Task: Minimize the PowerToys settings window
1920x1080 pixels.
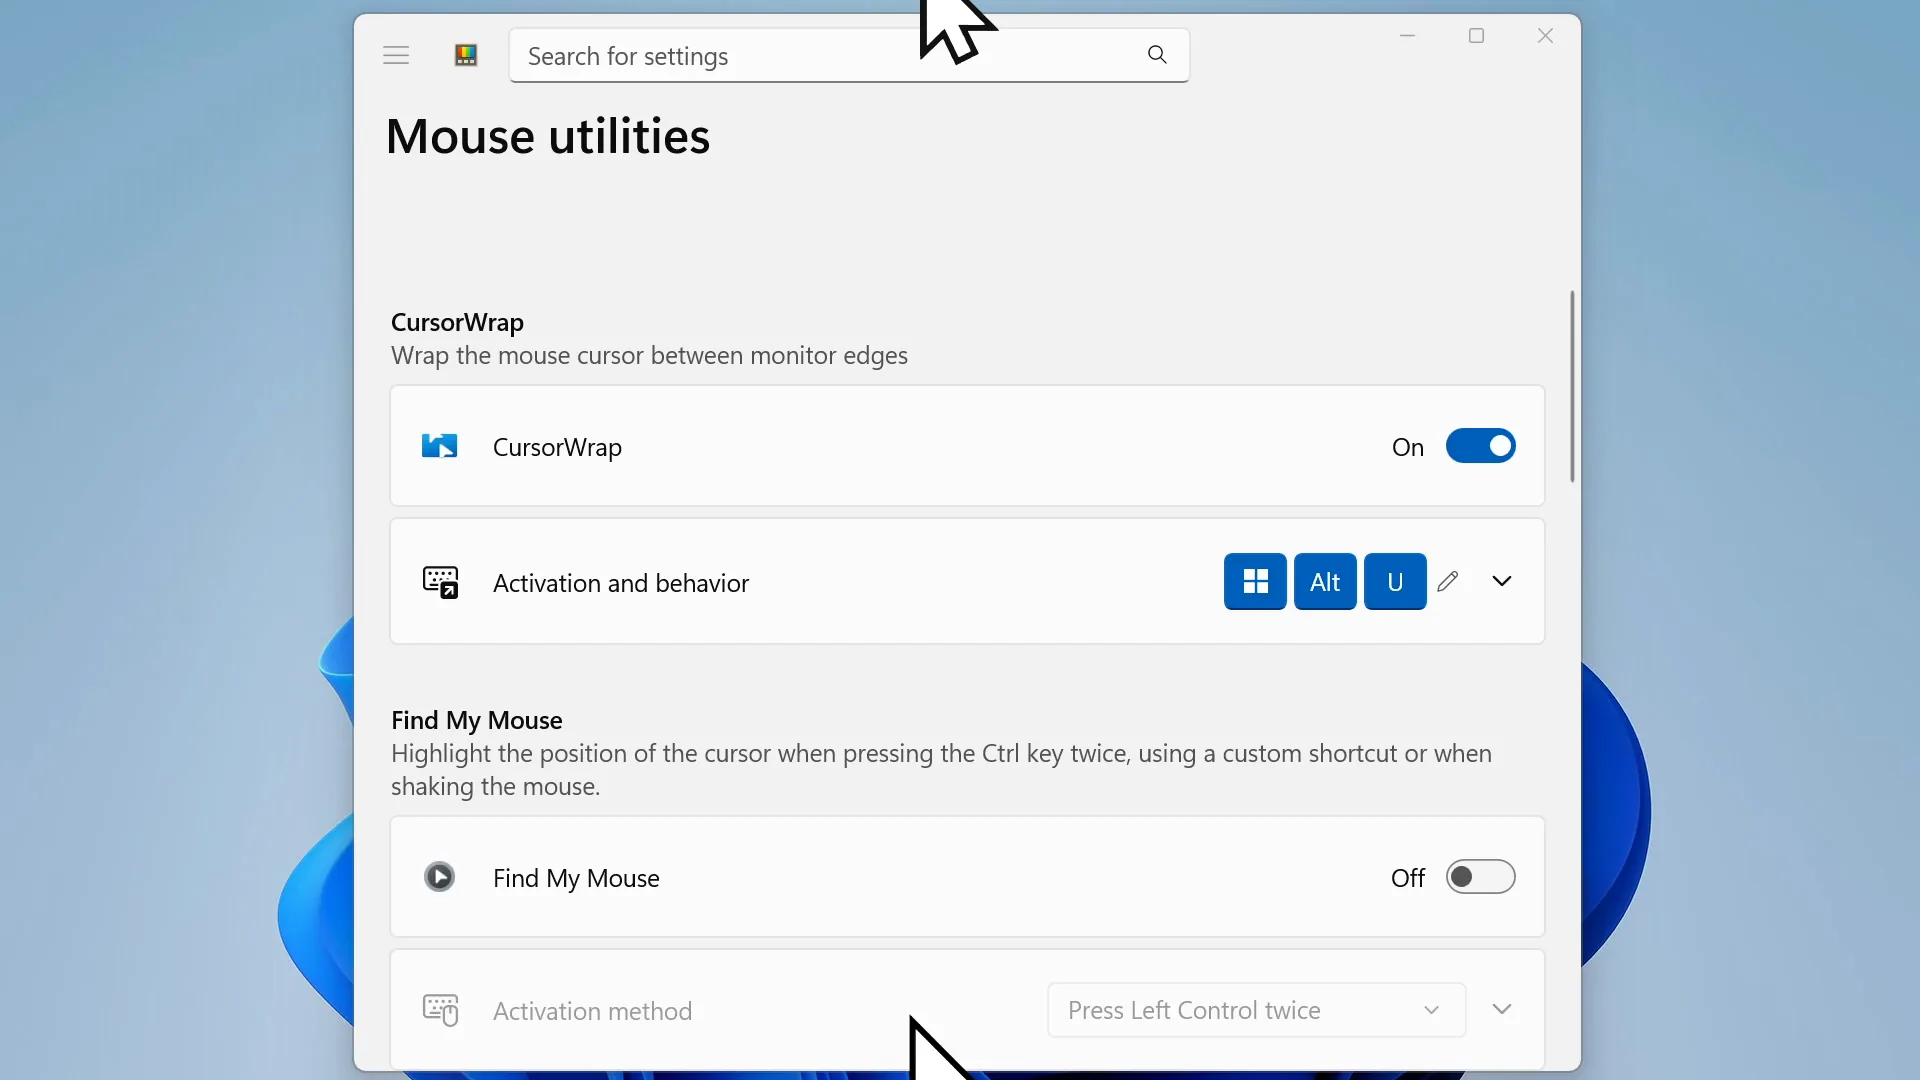Action: pos(1408,36)
